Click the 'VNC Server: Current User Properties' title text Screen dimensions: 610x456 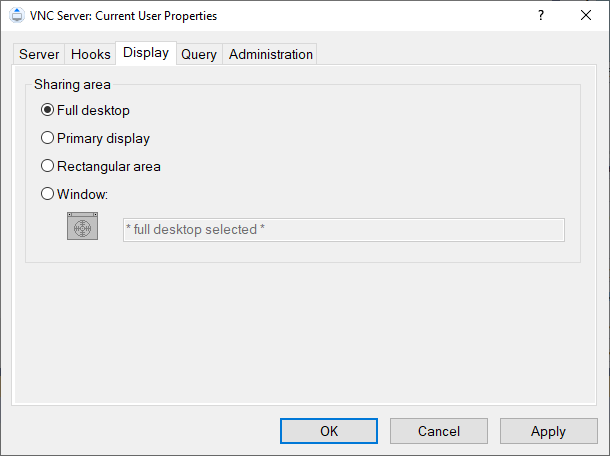[x=123, y=16]
